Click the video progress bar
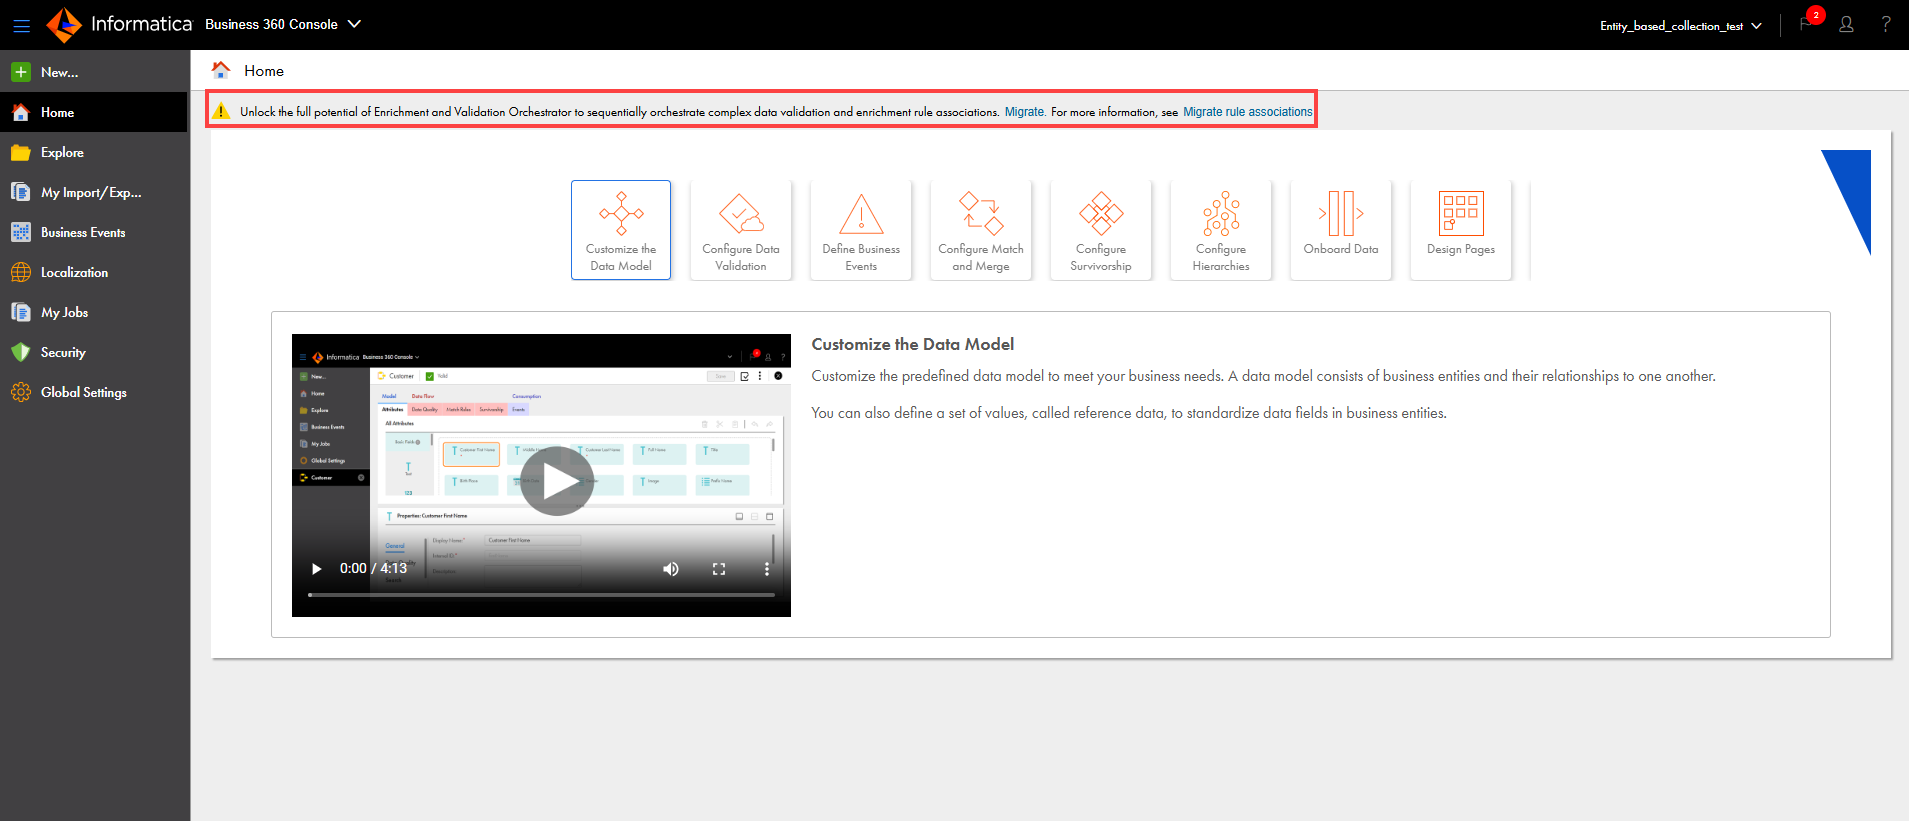 click(x=541, y=595)
